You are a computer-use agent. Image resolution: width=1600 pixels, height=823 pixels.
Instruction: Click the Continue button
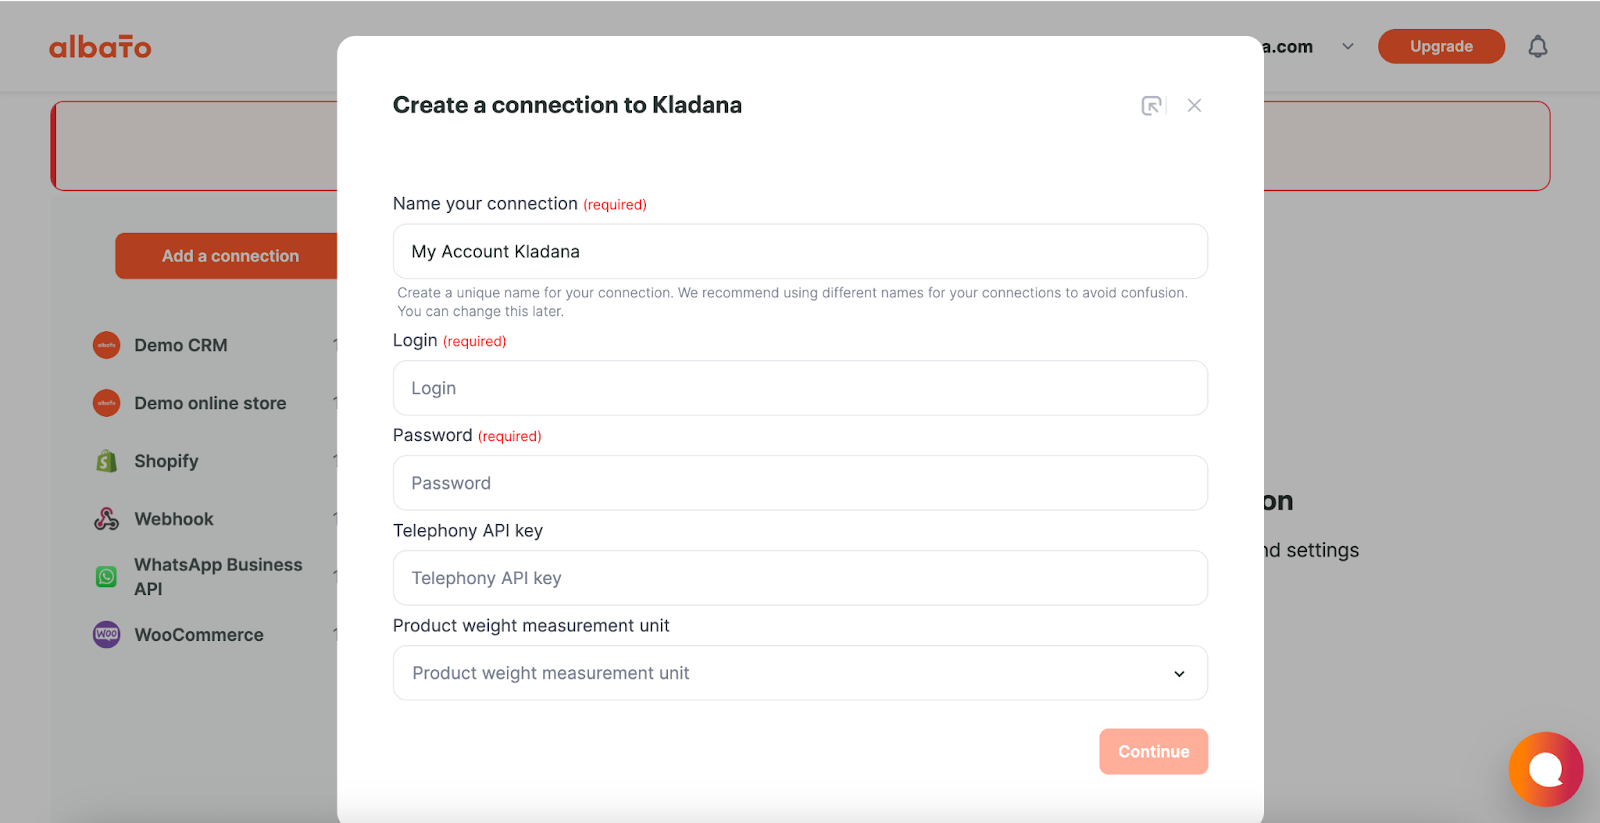coord(1153,751)
